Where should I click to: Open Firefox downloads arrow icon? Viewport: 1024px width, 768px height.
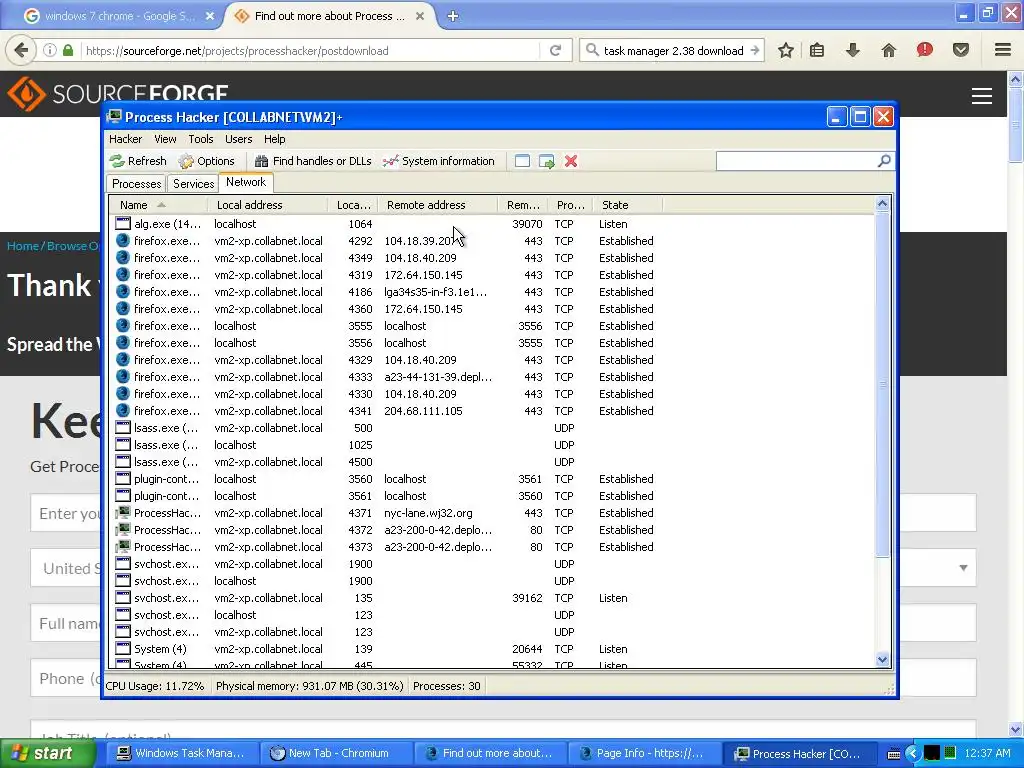(x=852, y=50)
